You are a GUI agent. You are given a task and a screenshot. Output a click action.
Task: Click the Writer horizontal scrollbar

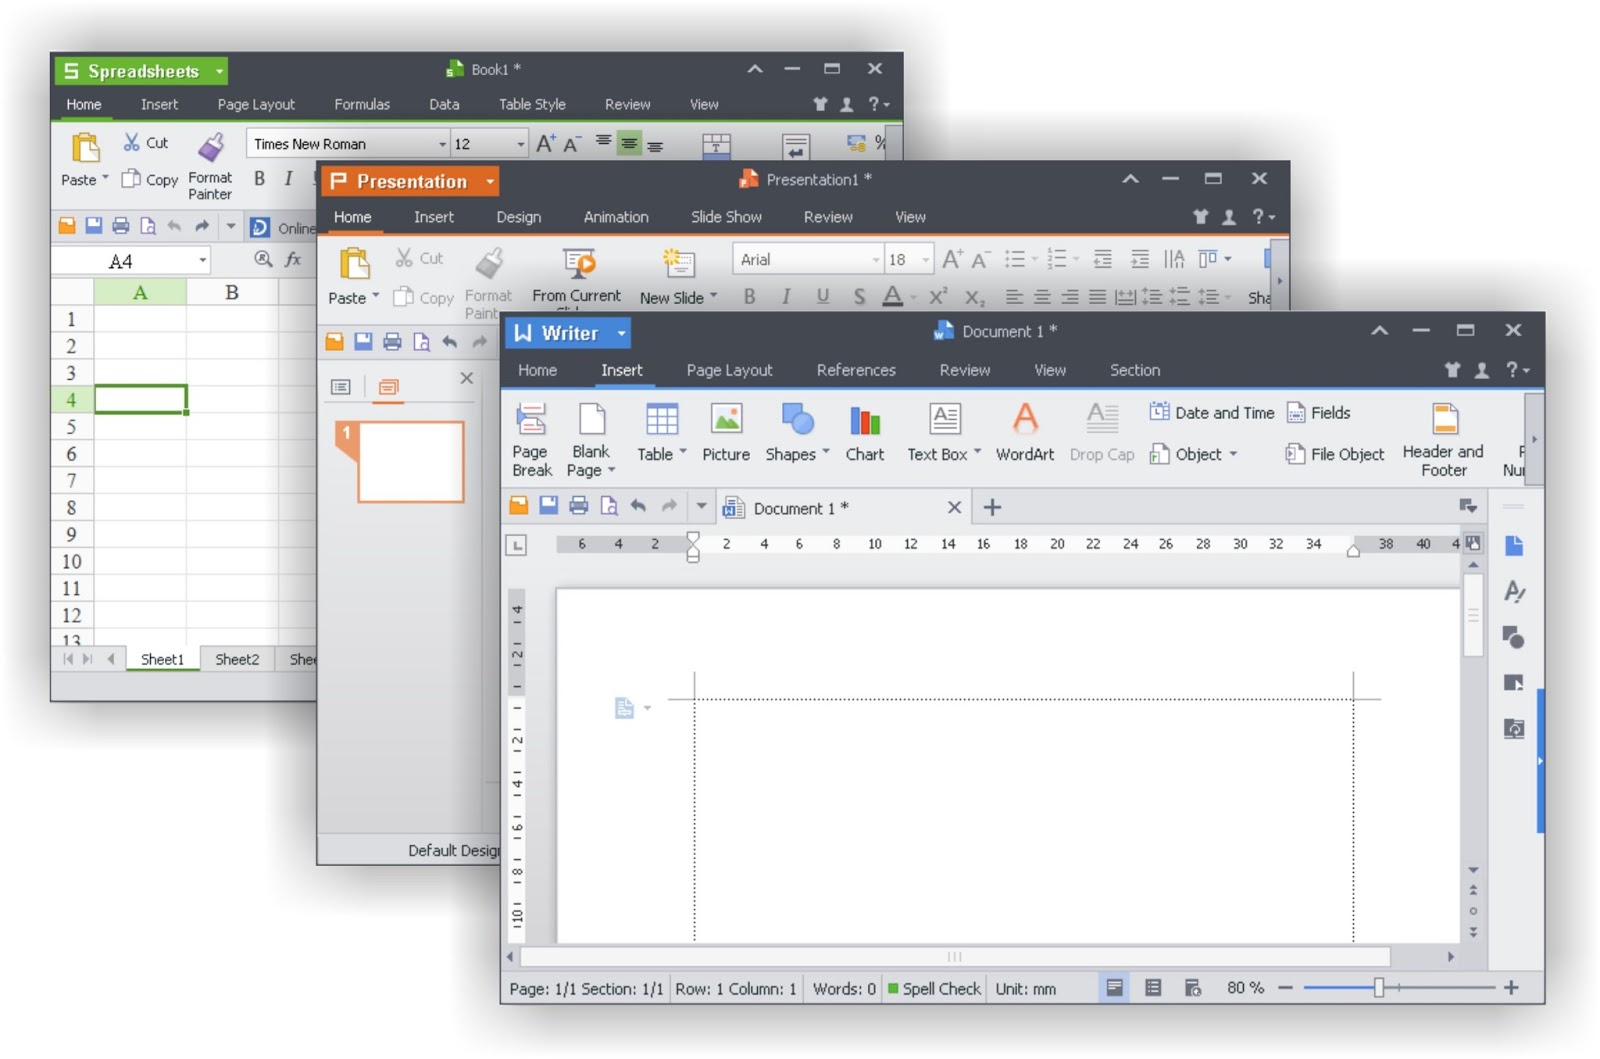[x=955, y=957]
